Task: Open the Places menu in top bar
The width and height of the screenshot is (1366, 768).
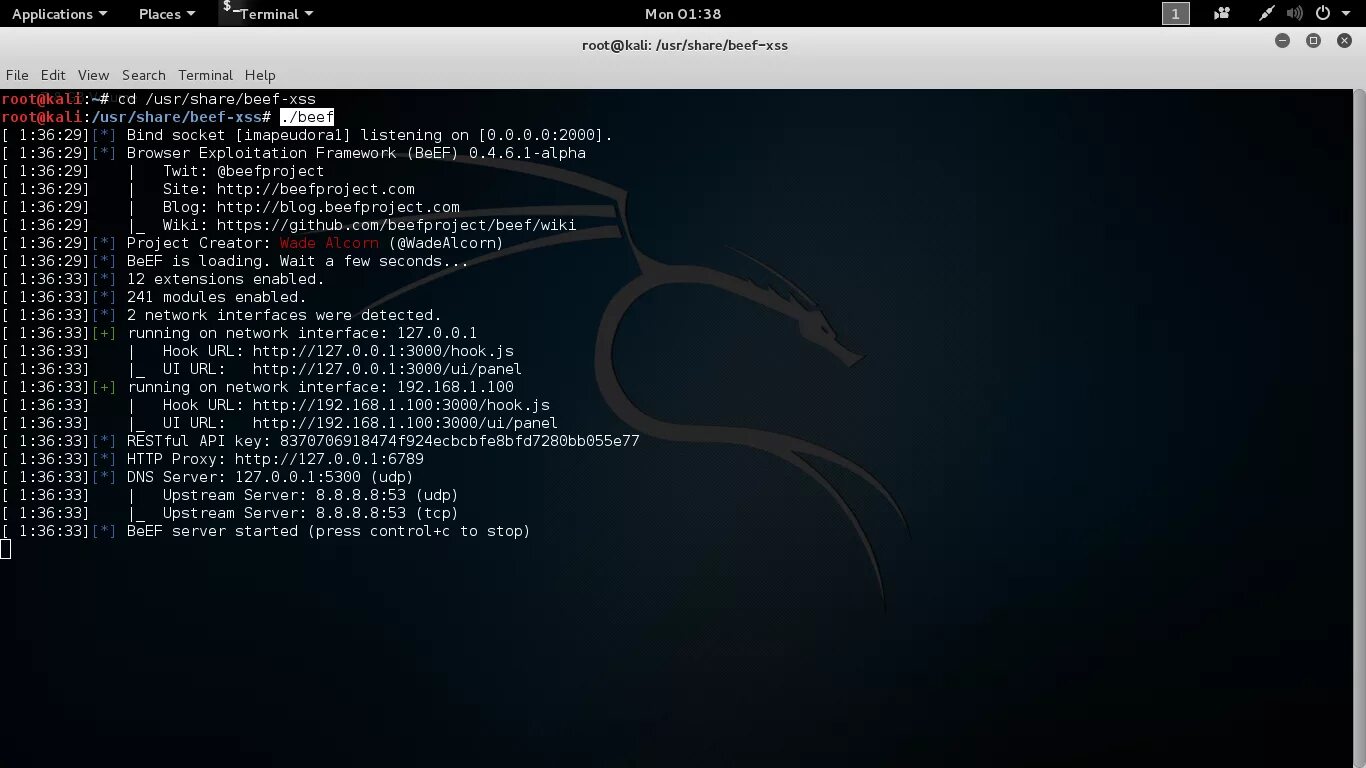Action: (x=166, y=14)
